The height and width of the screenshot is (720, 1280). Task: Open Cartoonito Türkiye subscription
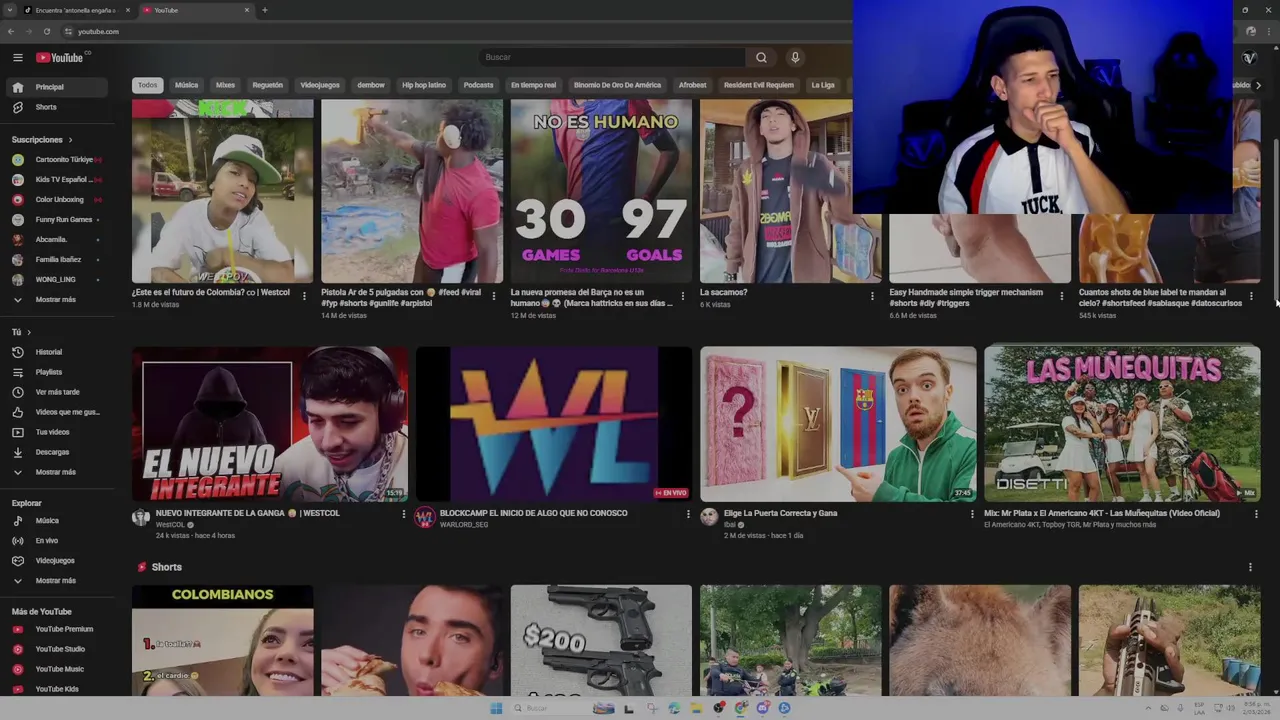pos(57,160)
